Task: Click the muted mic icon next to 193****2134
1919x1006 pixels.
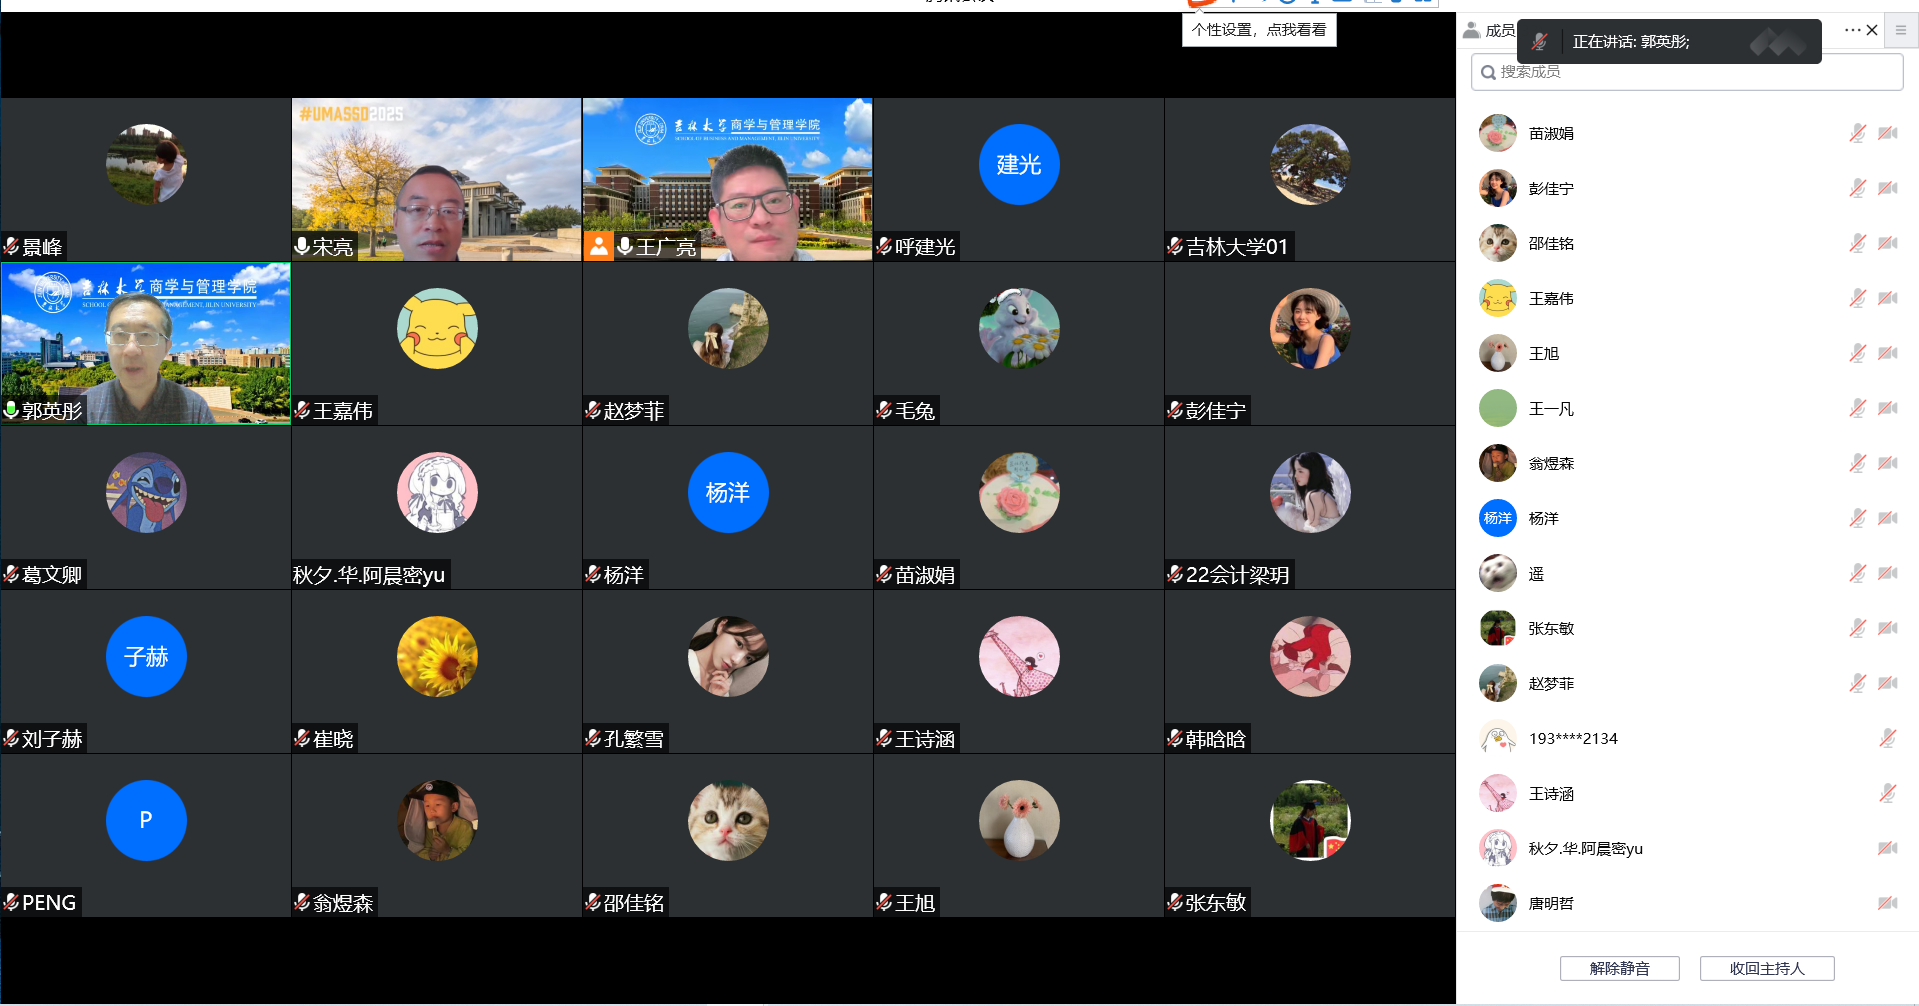Action: coord(1887,738)
